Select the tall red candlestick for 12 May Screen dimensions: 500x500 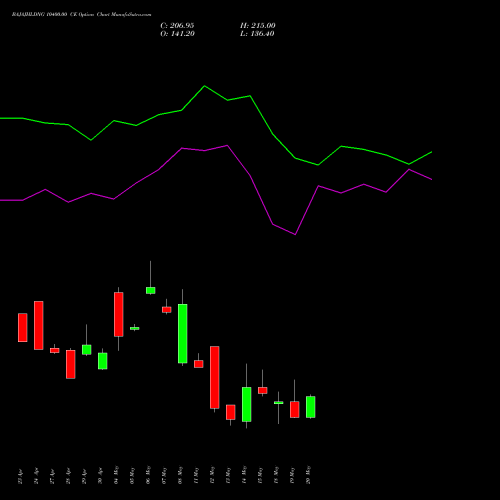[215, 377]
